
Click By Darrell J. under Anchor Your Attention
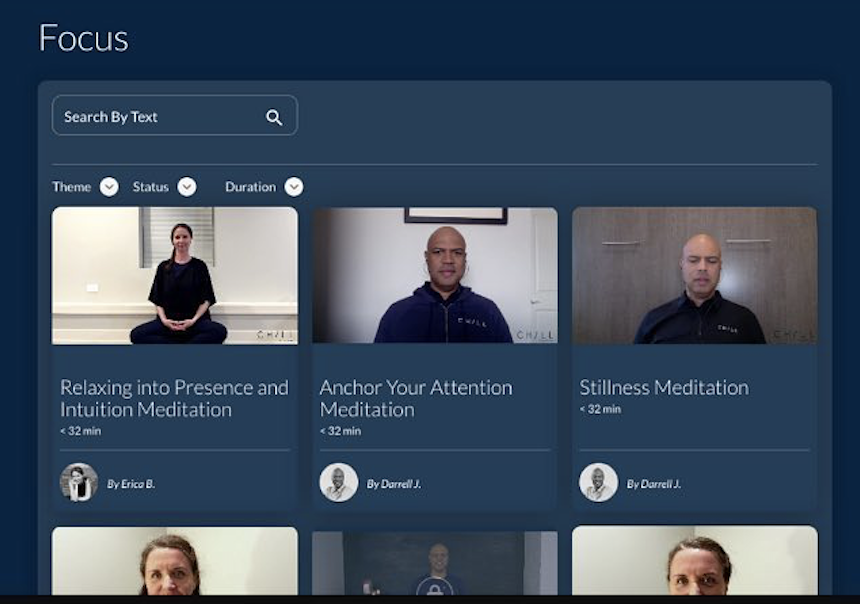click(x=394, y=484)
